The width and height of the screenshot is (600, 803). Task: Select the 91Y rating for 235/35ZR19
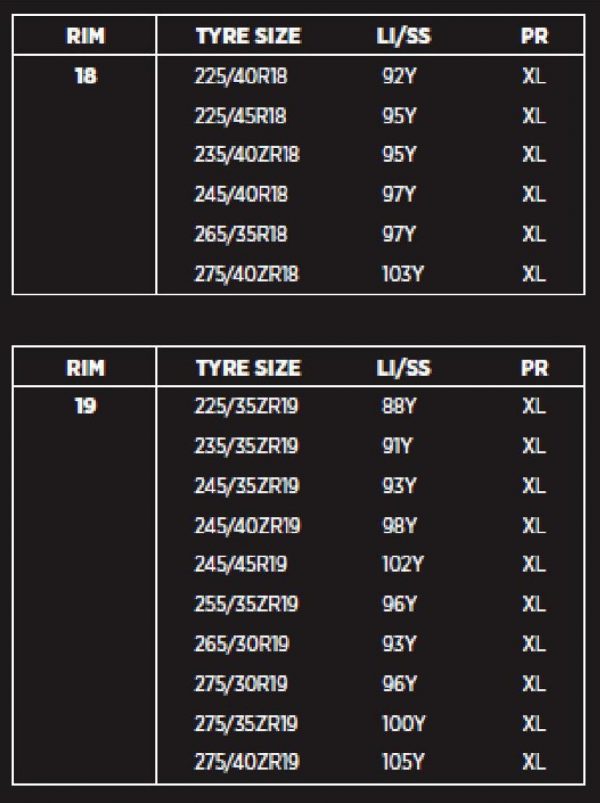[397, 446]
